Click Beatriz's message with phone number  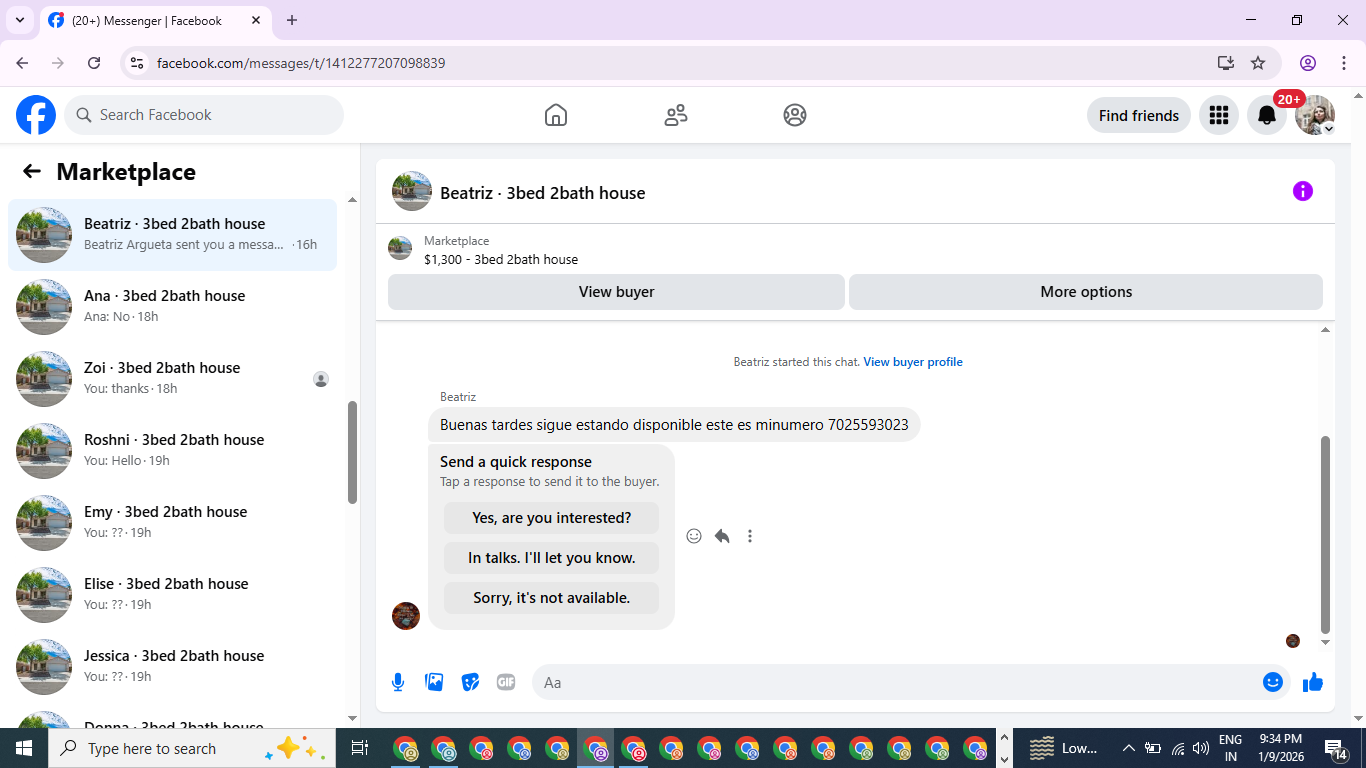pos(674,425)
